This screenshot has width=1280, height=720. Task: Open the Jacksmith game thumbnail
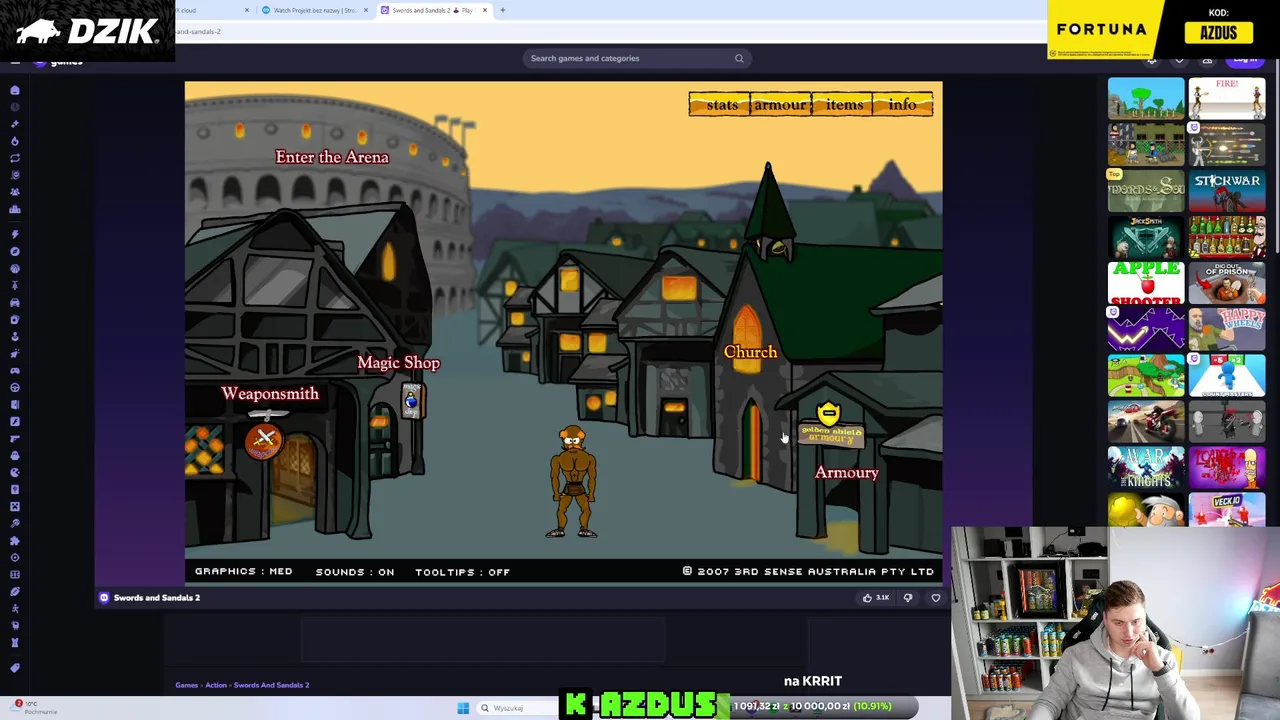coord(1146,237)
